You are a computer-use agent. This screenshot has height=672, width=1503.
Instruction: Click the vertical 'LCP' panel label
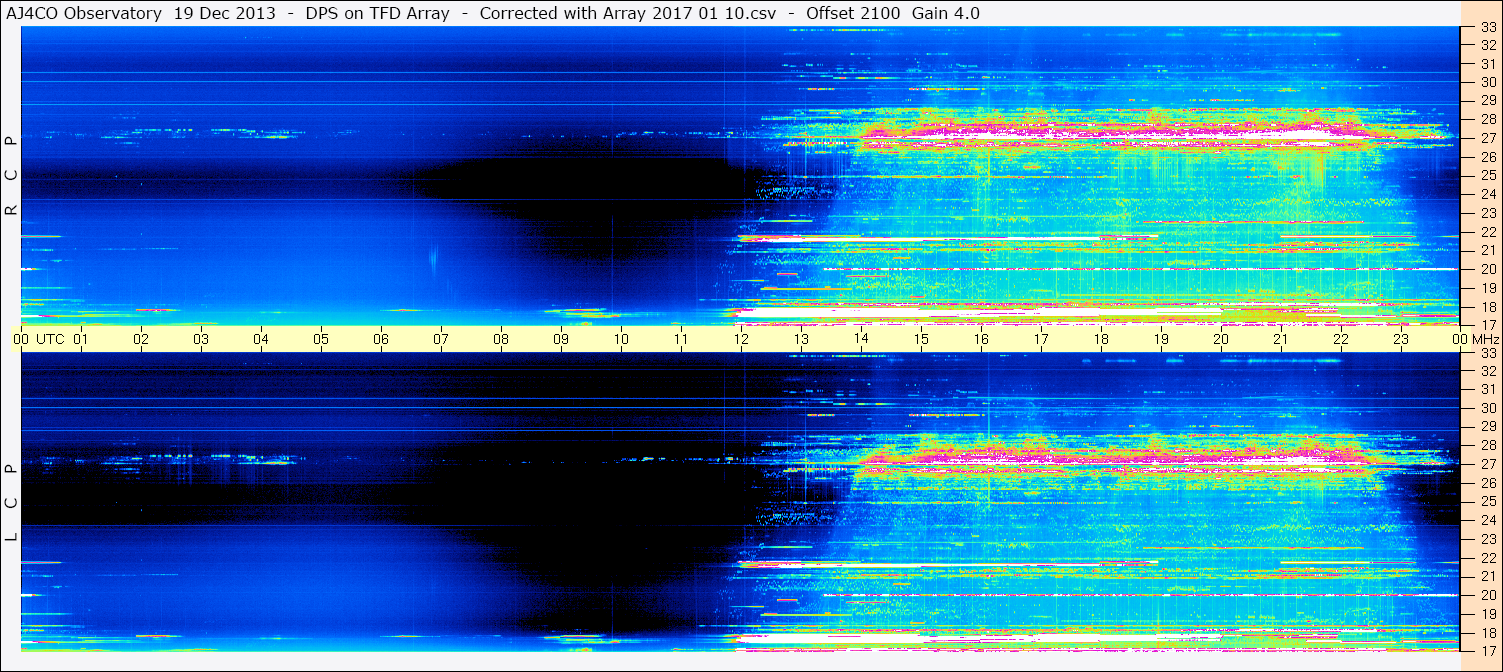tap(12, 503)
